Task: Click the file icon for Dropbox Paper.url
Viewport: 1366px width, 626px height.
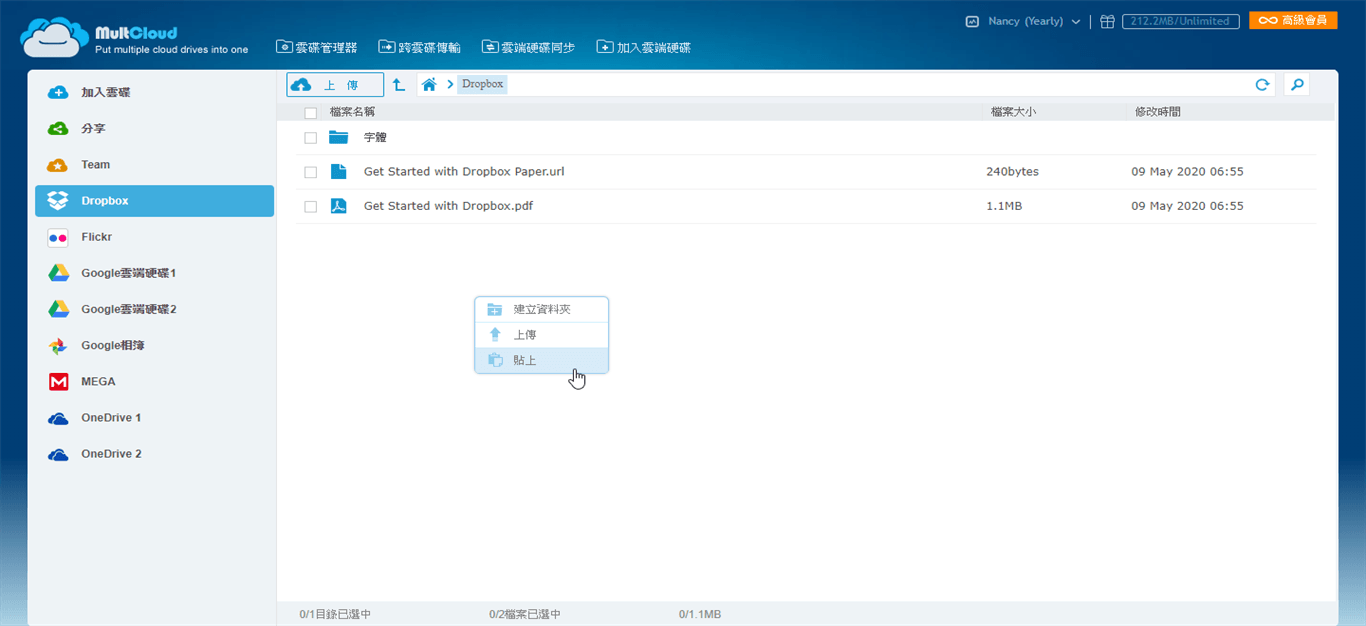Action: (338, 172)
